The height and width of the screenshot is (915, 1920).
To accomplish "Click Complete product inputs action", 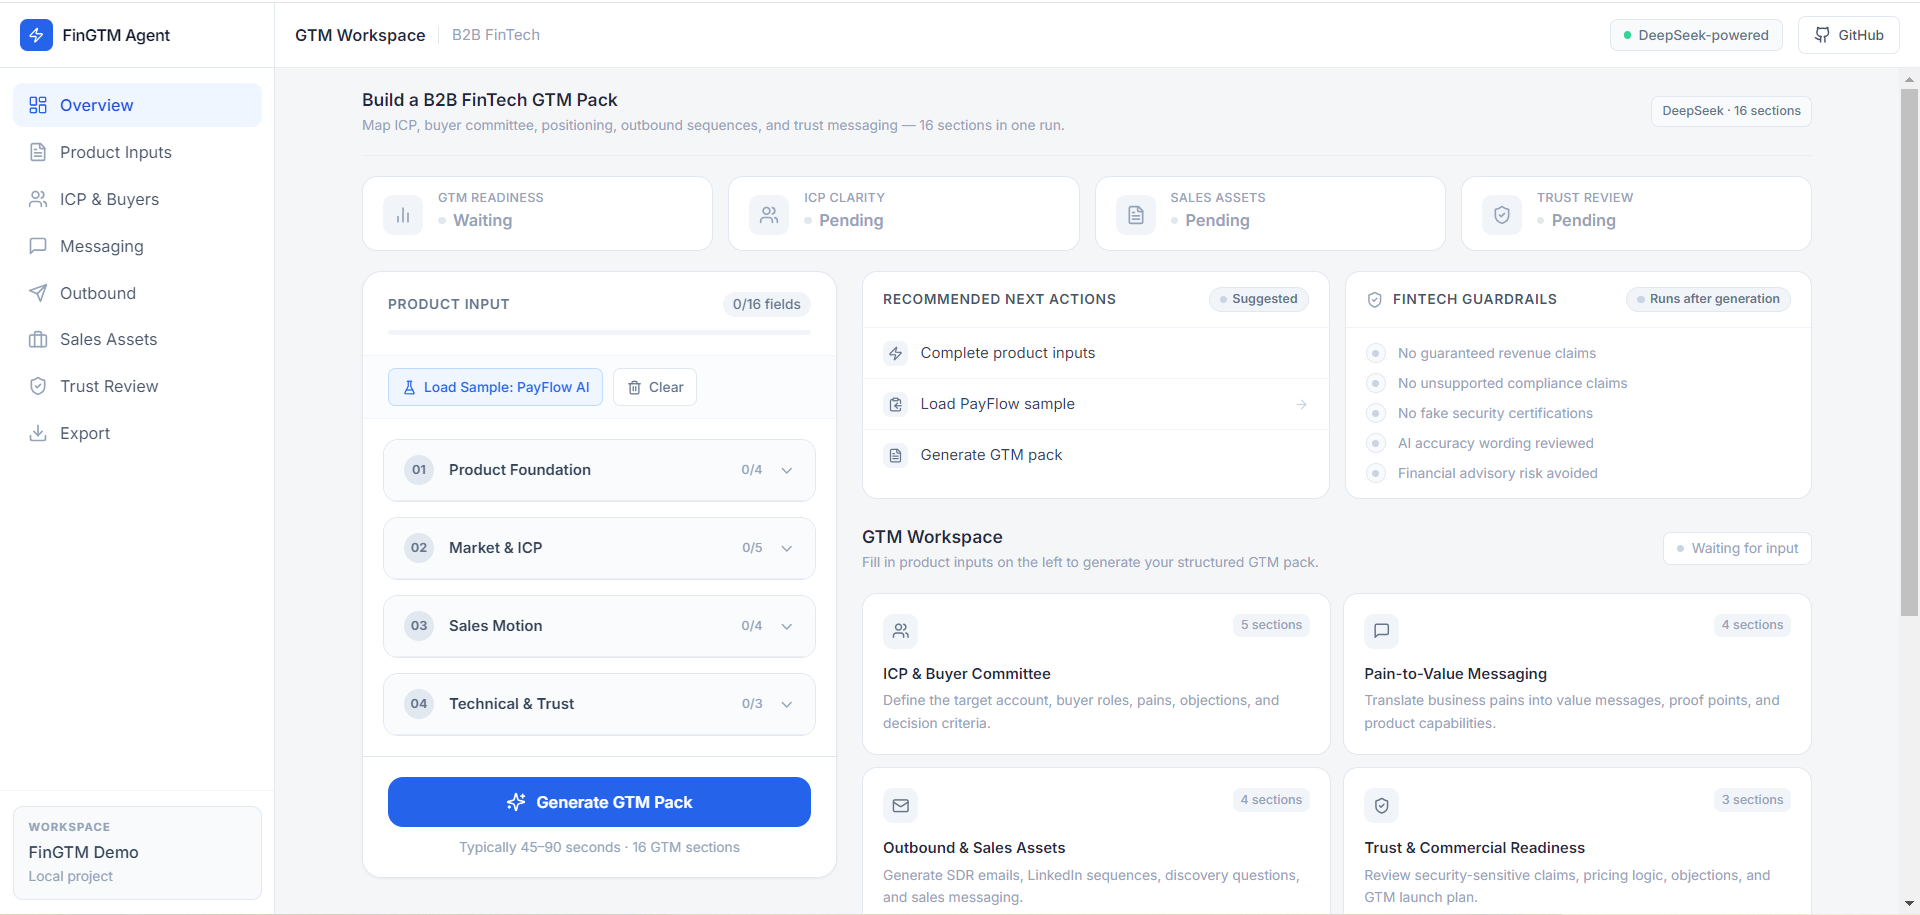I will 1096,353.
